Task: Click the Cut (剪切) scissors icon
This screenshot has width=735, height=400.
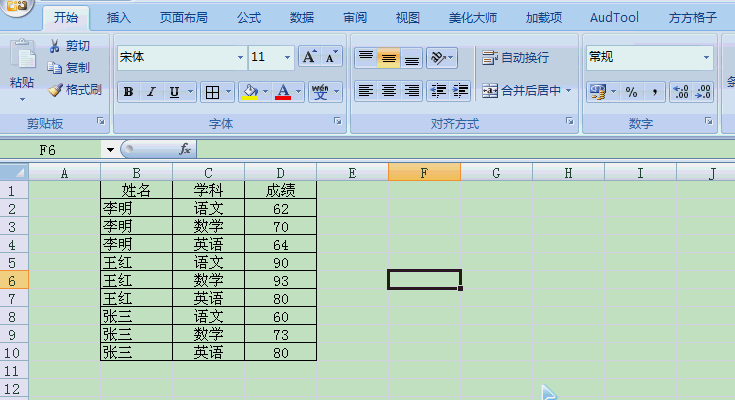Action: 55,46
